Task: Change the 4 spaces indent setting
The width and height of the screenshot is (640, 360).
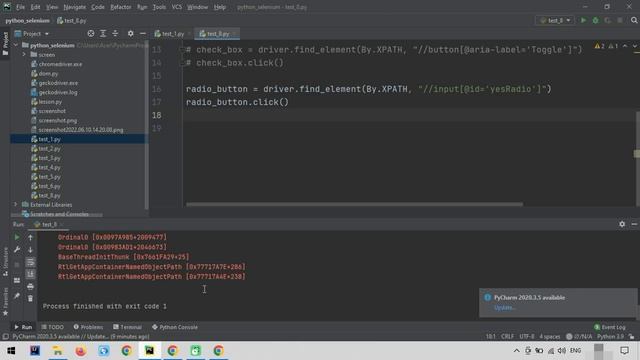Action: click(x=550, y=337)
